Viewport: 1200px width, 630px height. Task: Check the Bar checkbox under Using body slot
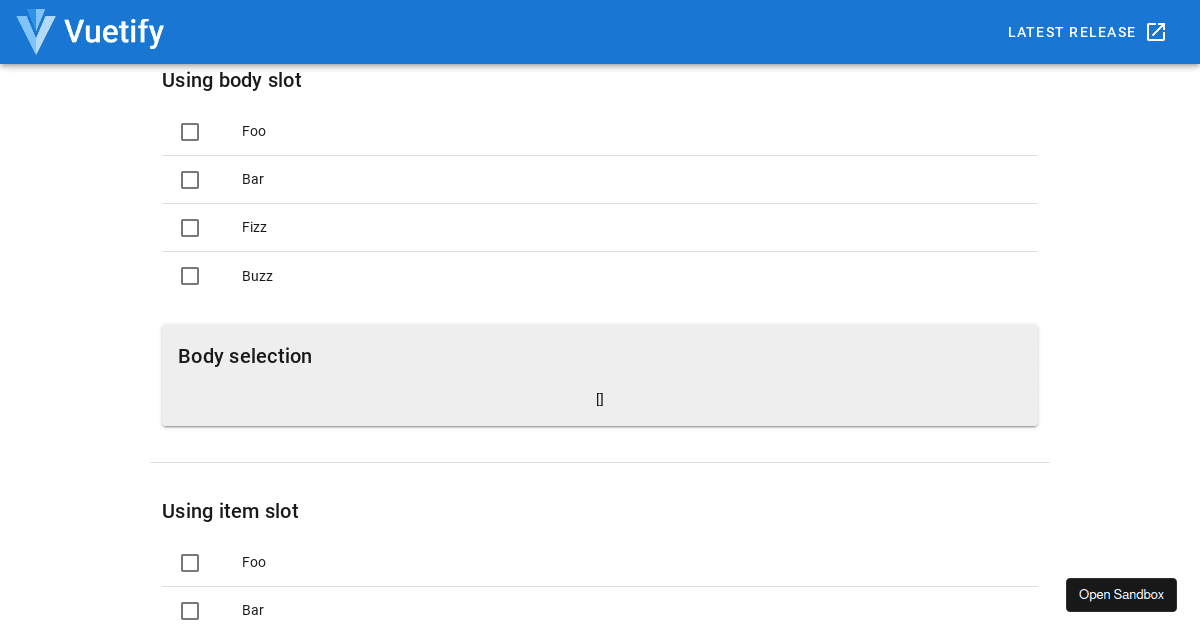click(190, 180)
